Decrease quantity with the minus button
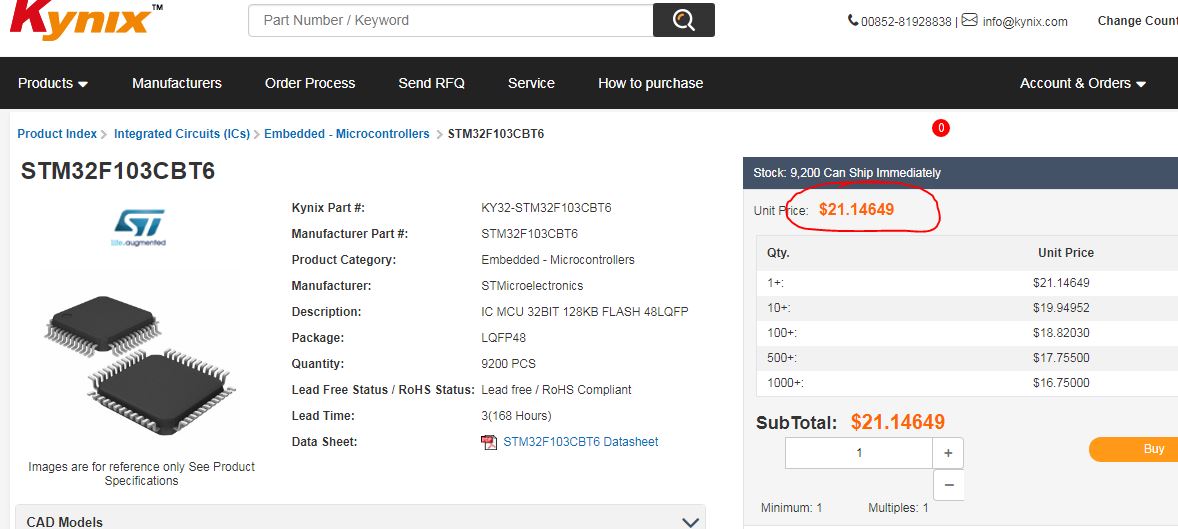This screenshot has height=529, width=1178. (x=948, y=485)
